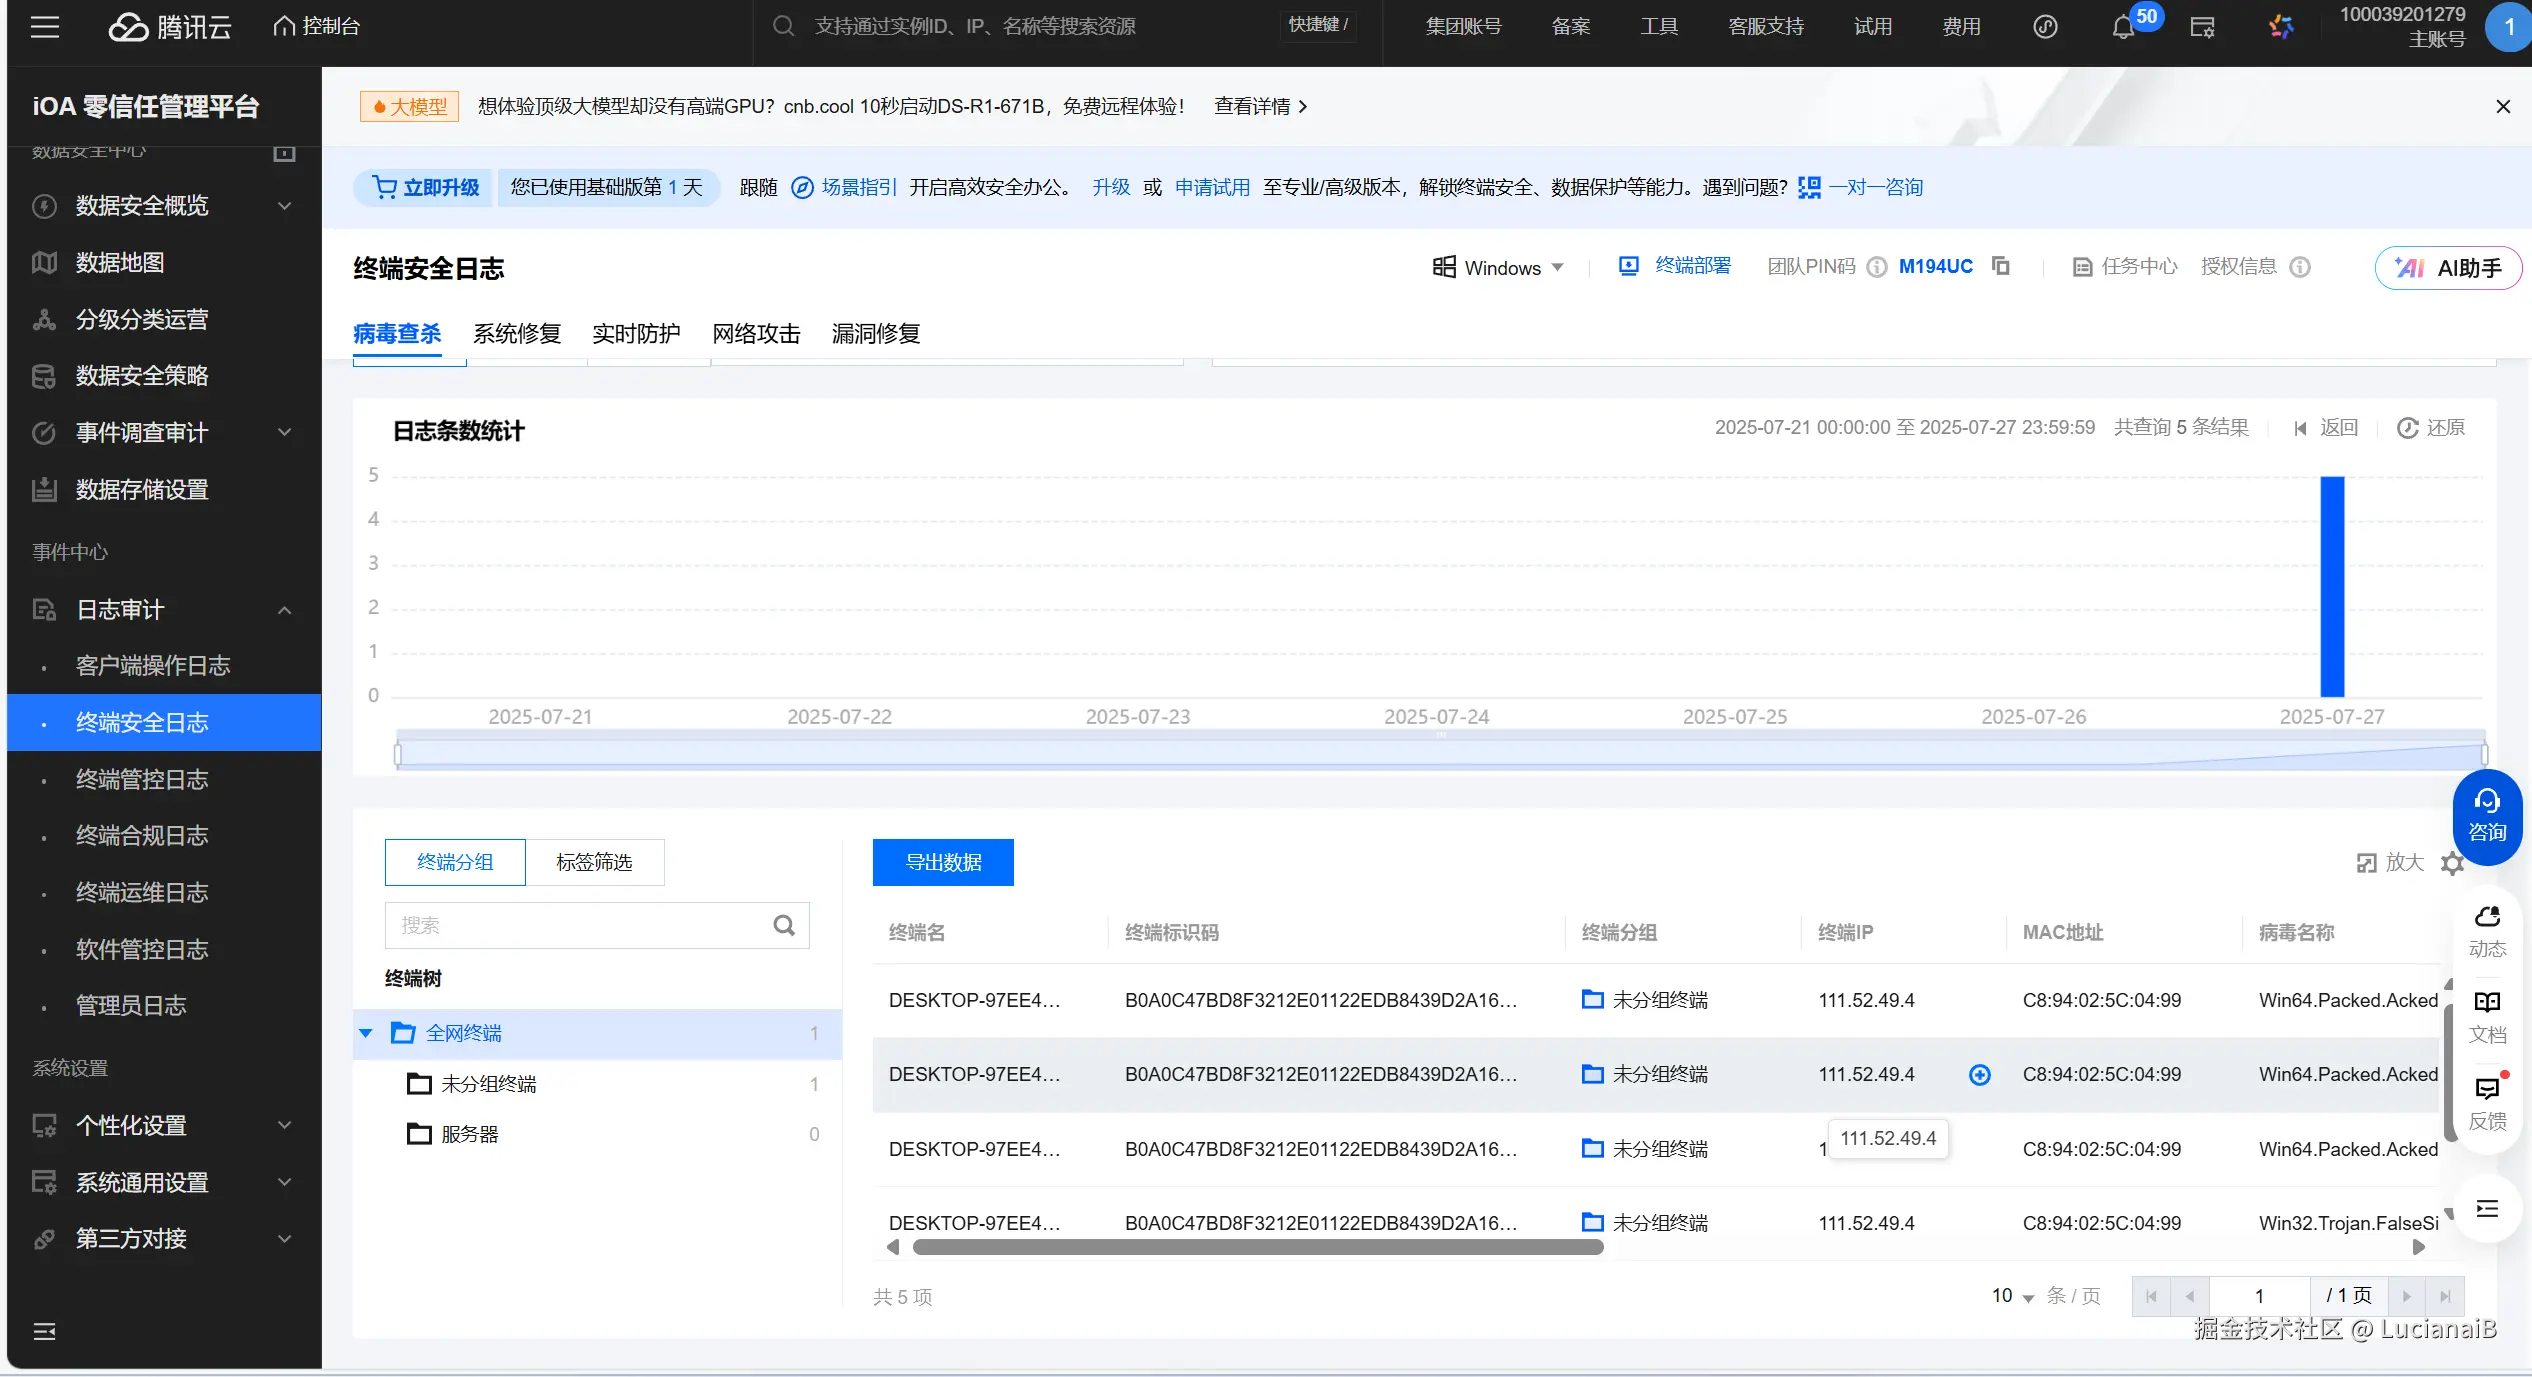Collapse the 全网终端 tree node
This screenshot has height=1377, width=2532.
point(366,1033)
